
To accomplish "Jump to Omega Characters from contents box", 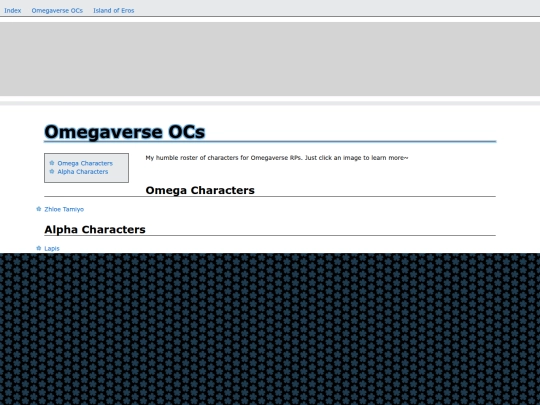I will click(85, 163).
